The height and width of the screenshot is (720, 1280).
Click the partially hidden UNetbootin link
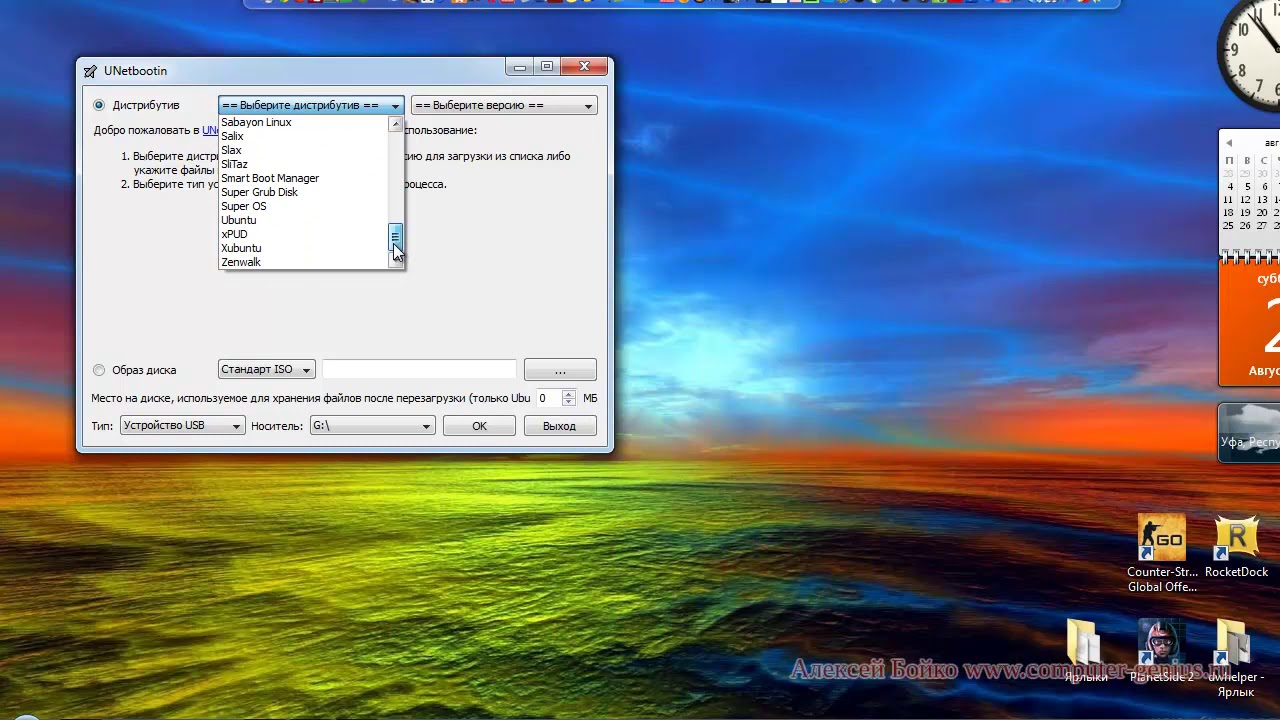pos(210,130)
